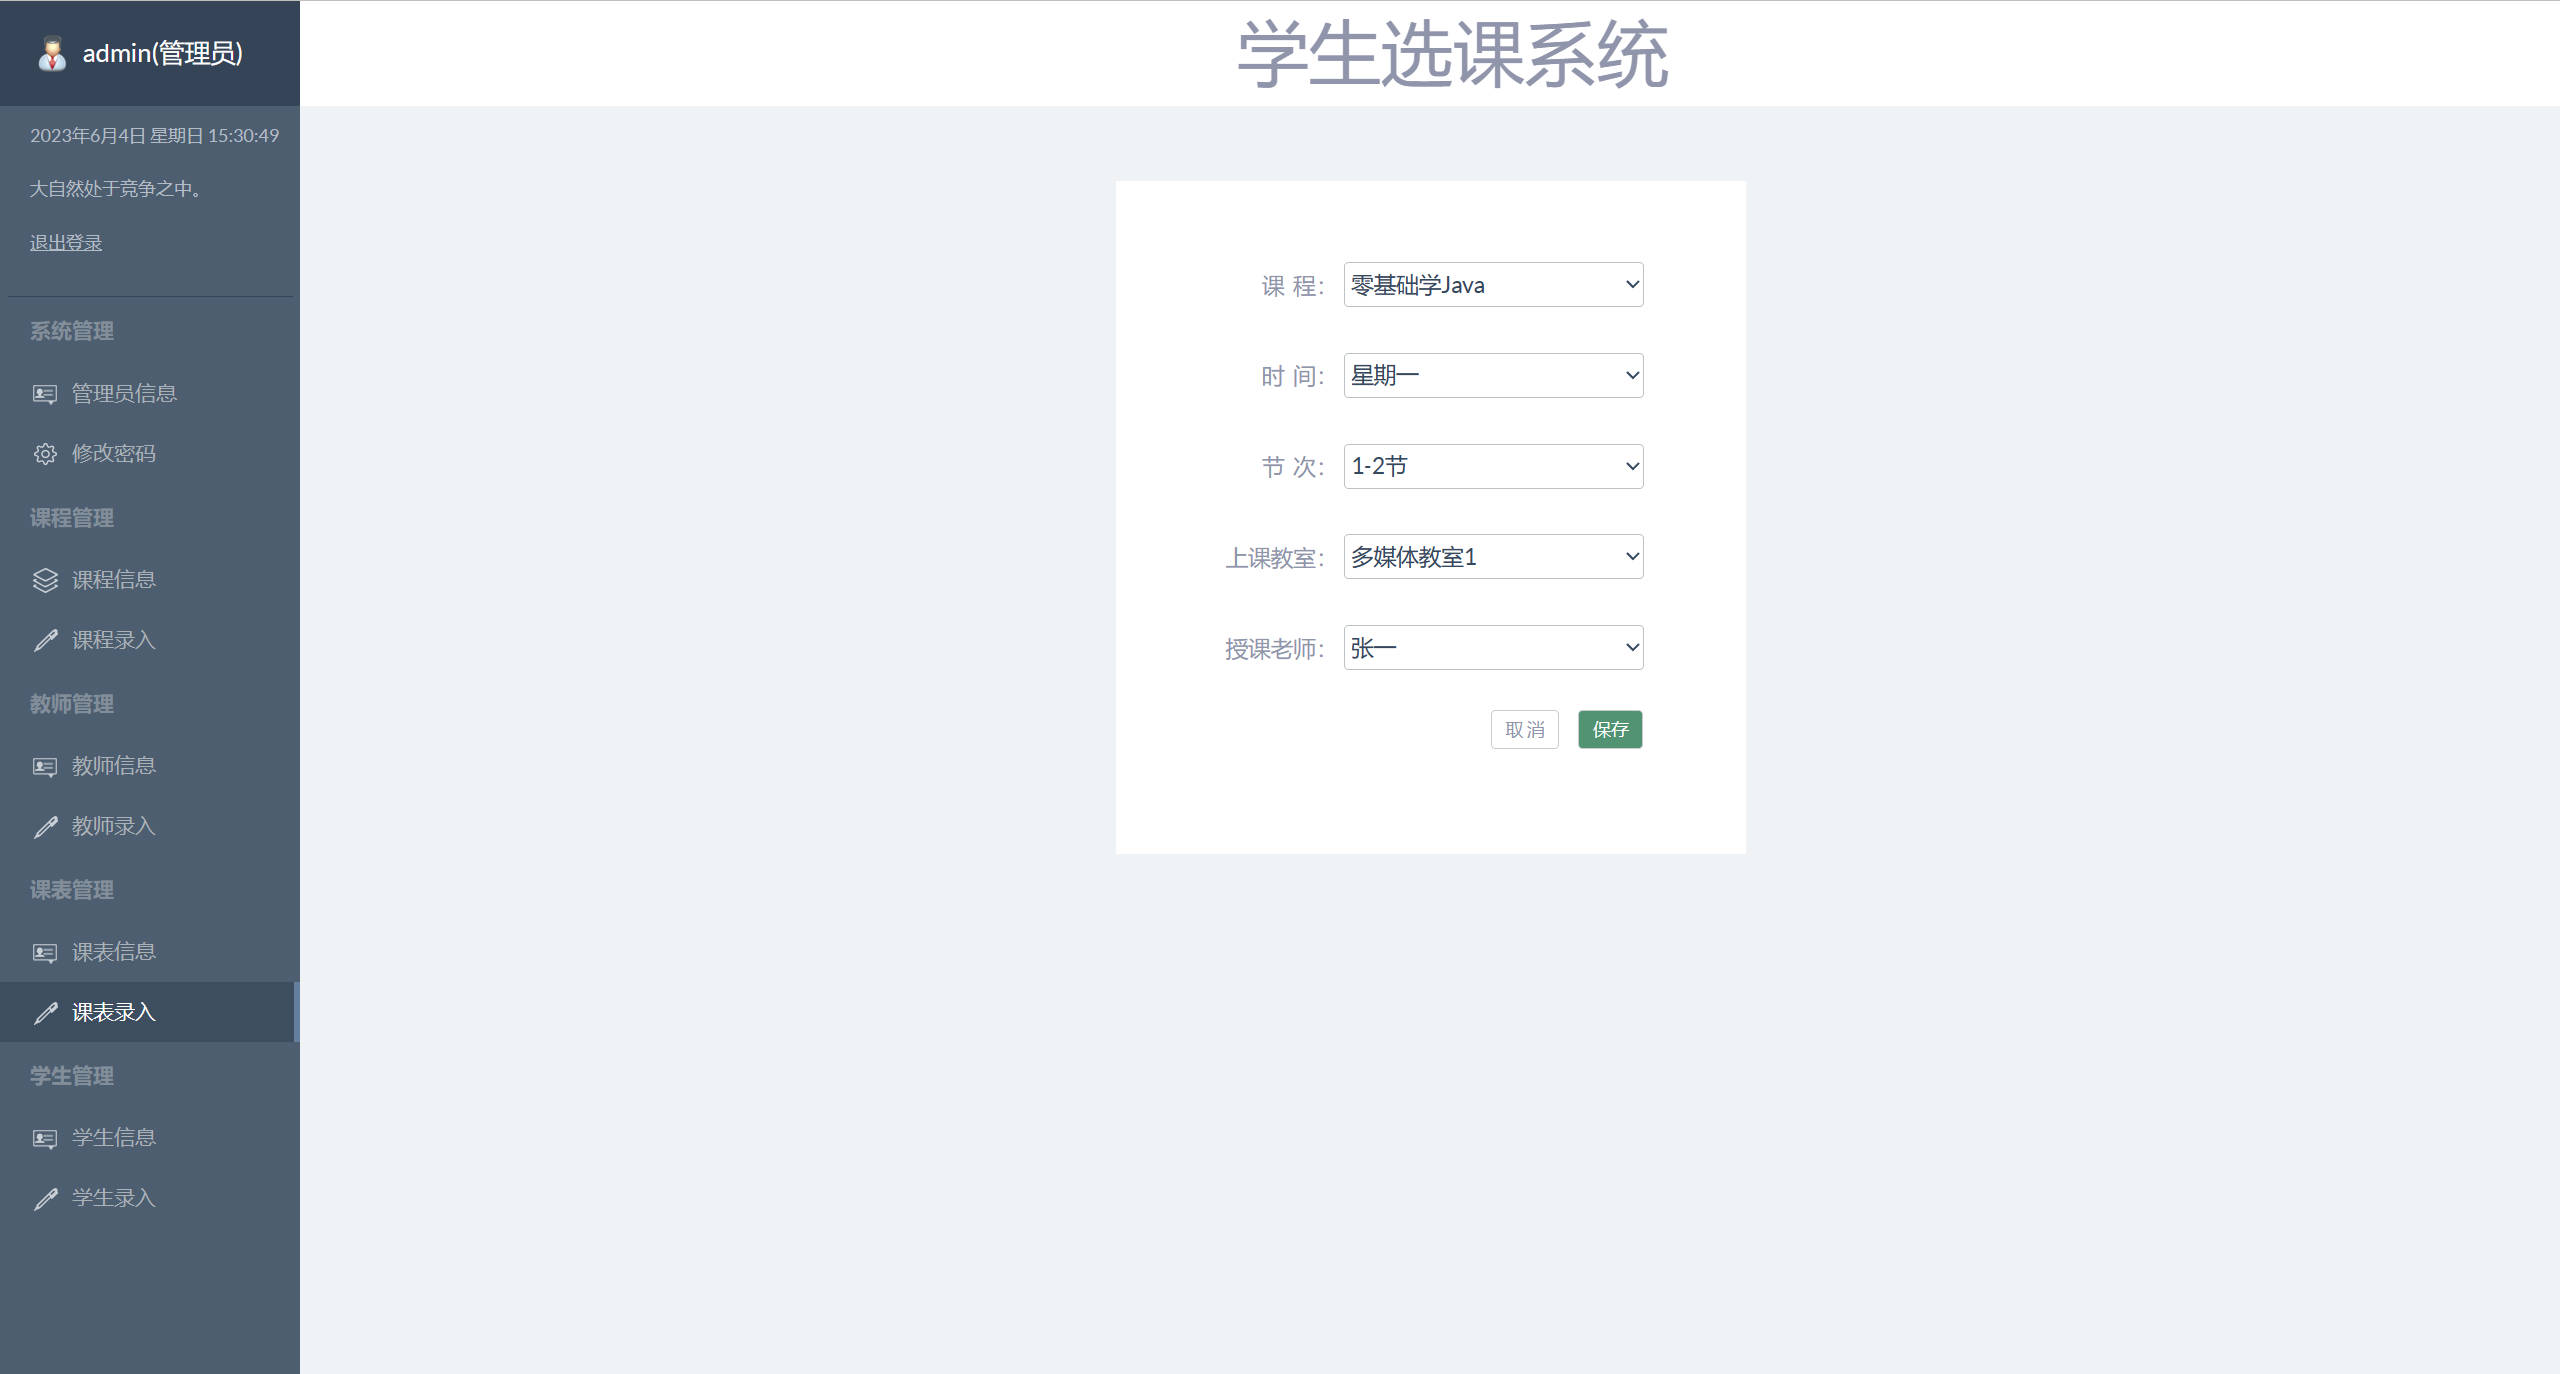The width and height of the screenshot is (2560, 1374).
Task: Select the card icon next to 课表信息
Action: point(45,951)
